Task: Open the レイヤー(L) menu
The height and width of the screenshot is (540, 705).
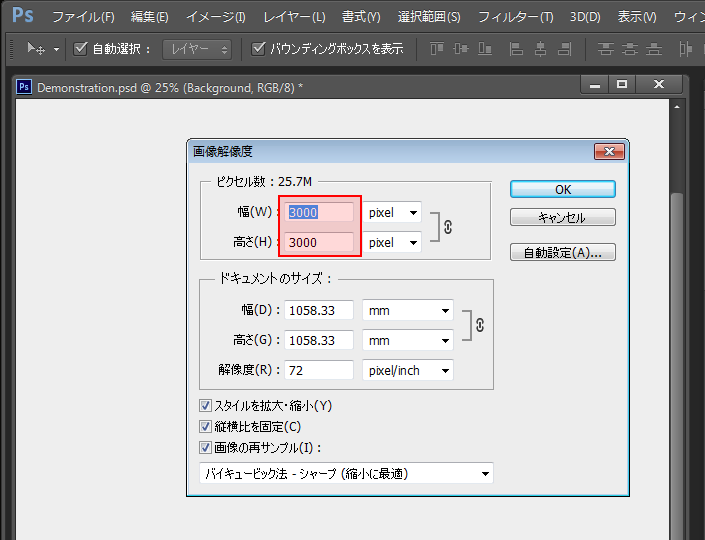Action: pyautogui.click(x=294, y=17)
